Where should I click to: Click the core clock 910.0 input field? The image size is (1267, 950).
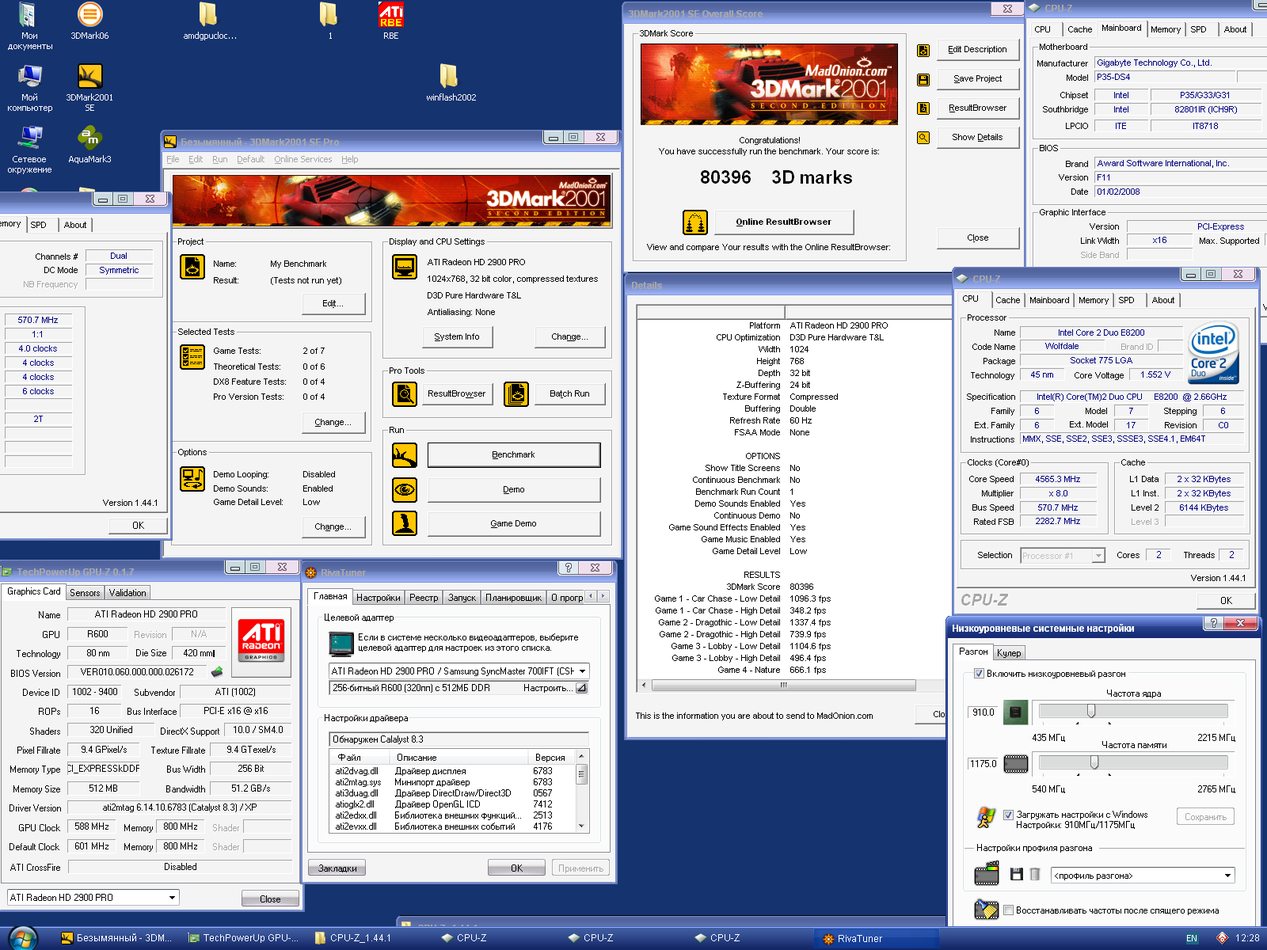[x=983, y=712]
